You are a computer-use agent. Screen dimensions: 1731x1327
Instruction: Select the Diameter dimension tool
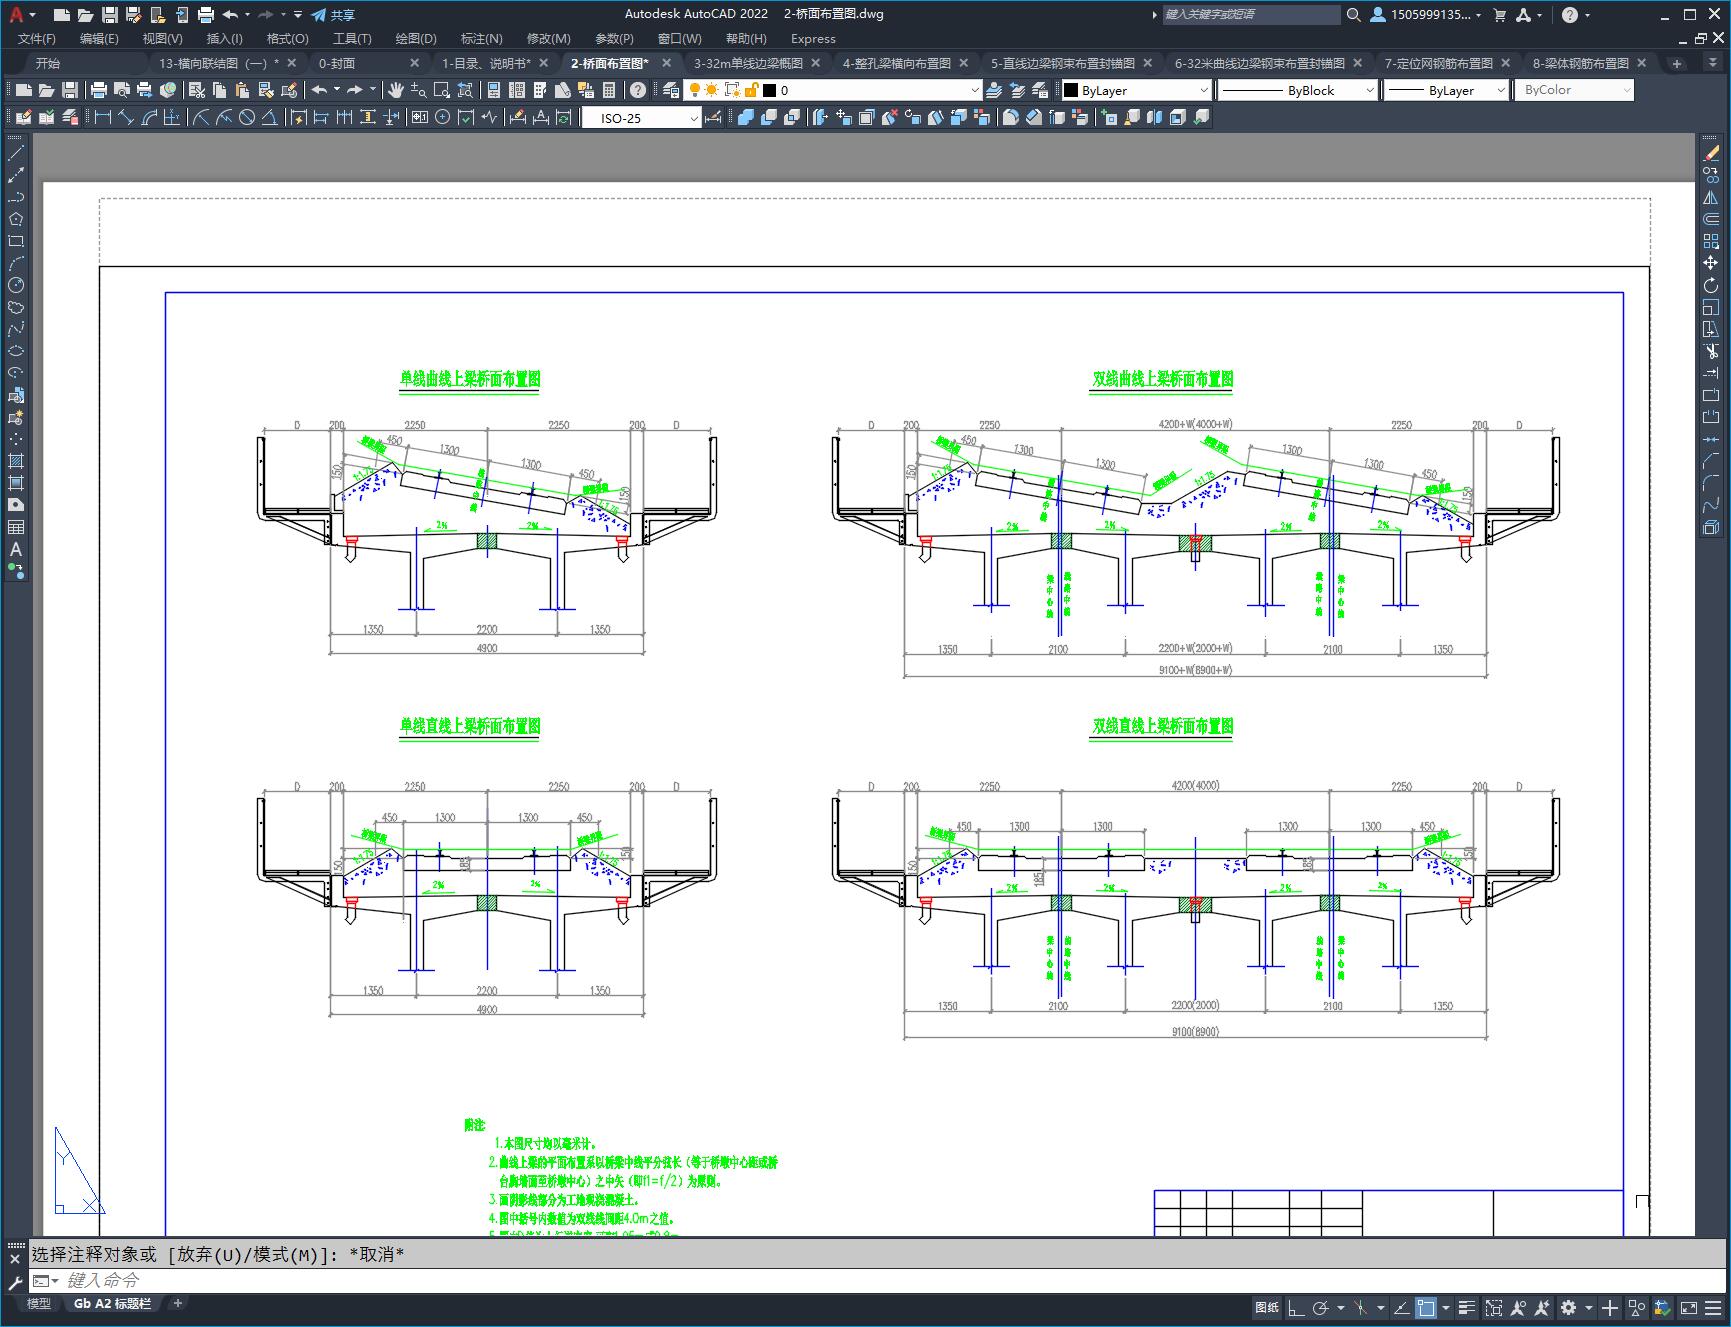pyautogui.click(x=247, y=118)
